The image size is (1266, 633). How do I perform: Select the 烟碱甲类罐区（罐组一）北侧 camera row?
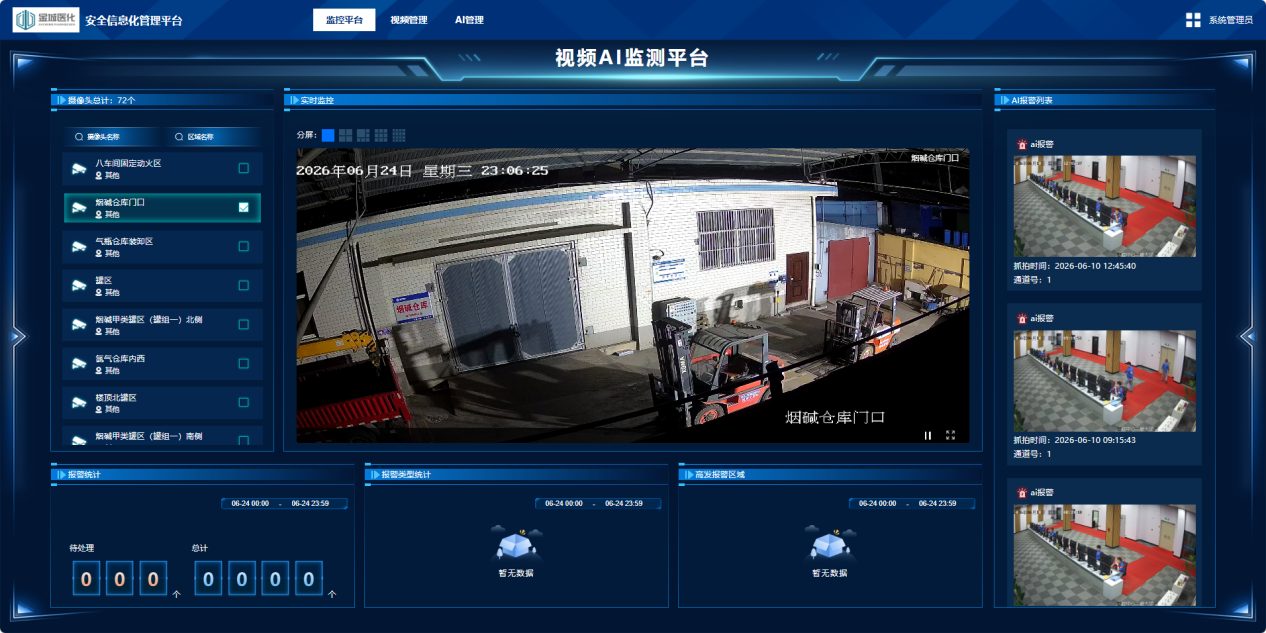[x=163, y=324]
